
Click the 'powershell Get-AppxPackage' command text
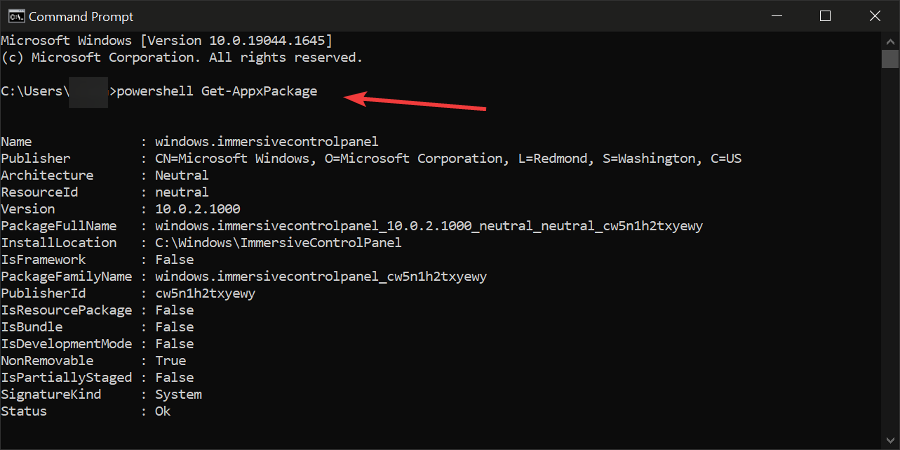pos(217,91)
